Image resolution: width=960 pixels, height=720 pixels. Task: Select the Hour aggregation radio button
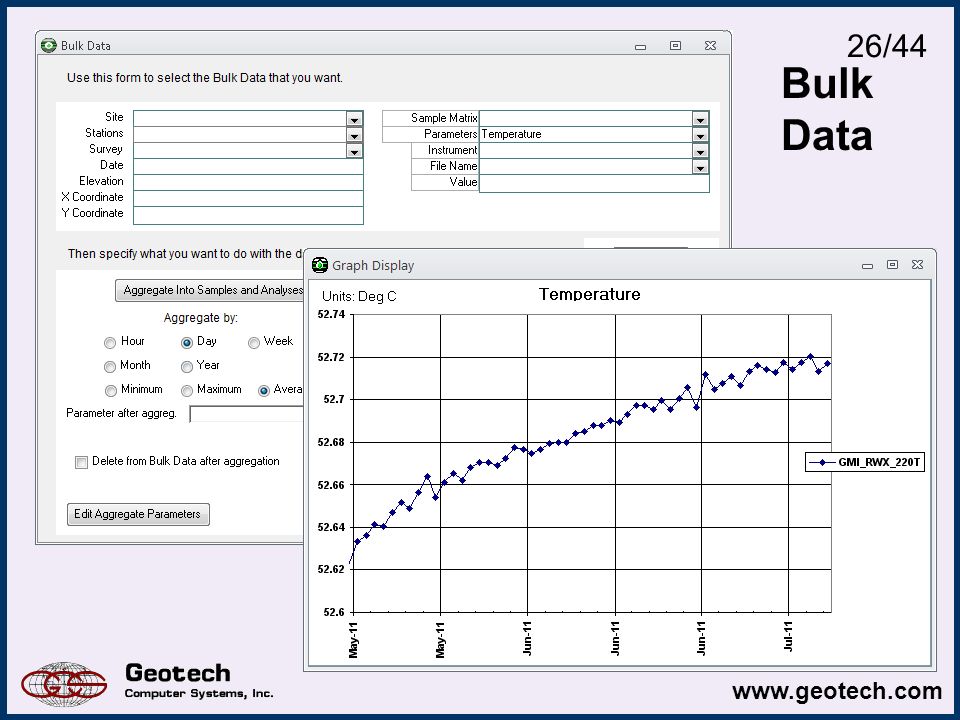tap(110, 343)
